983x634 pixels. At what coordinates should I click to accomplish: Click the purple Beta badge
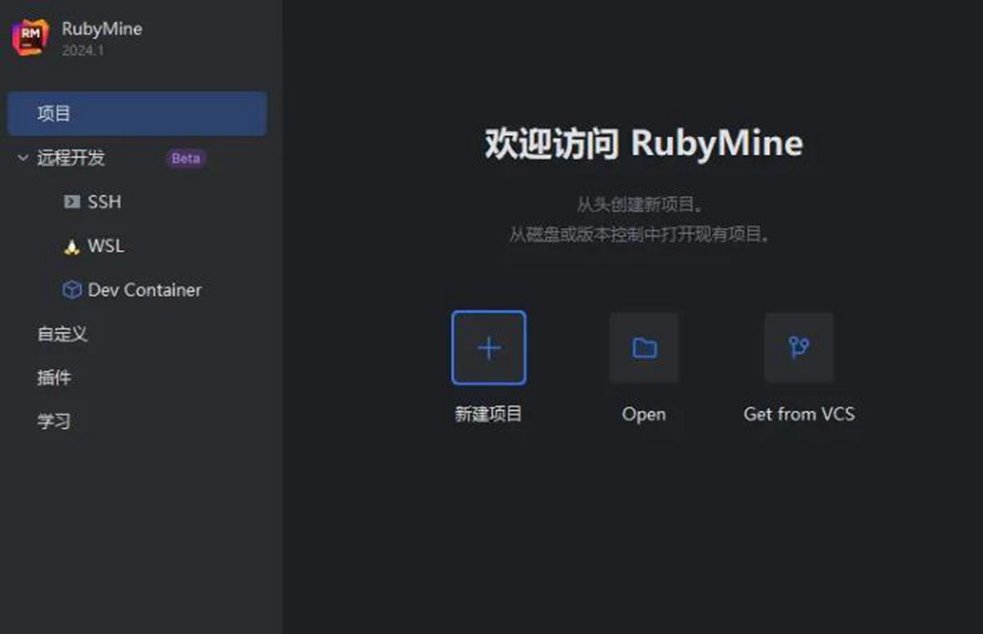click(x=186, y=158)
